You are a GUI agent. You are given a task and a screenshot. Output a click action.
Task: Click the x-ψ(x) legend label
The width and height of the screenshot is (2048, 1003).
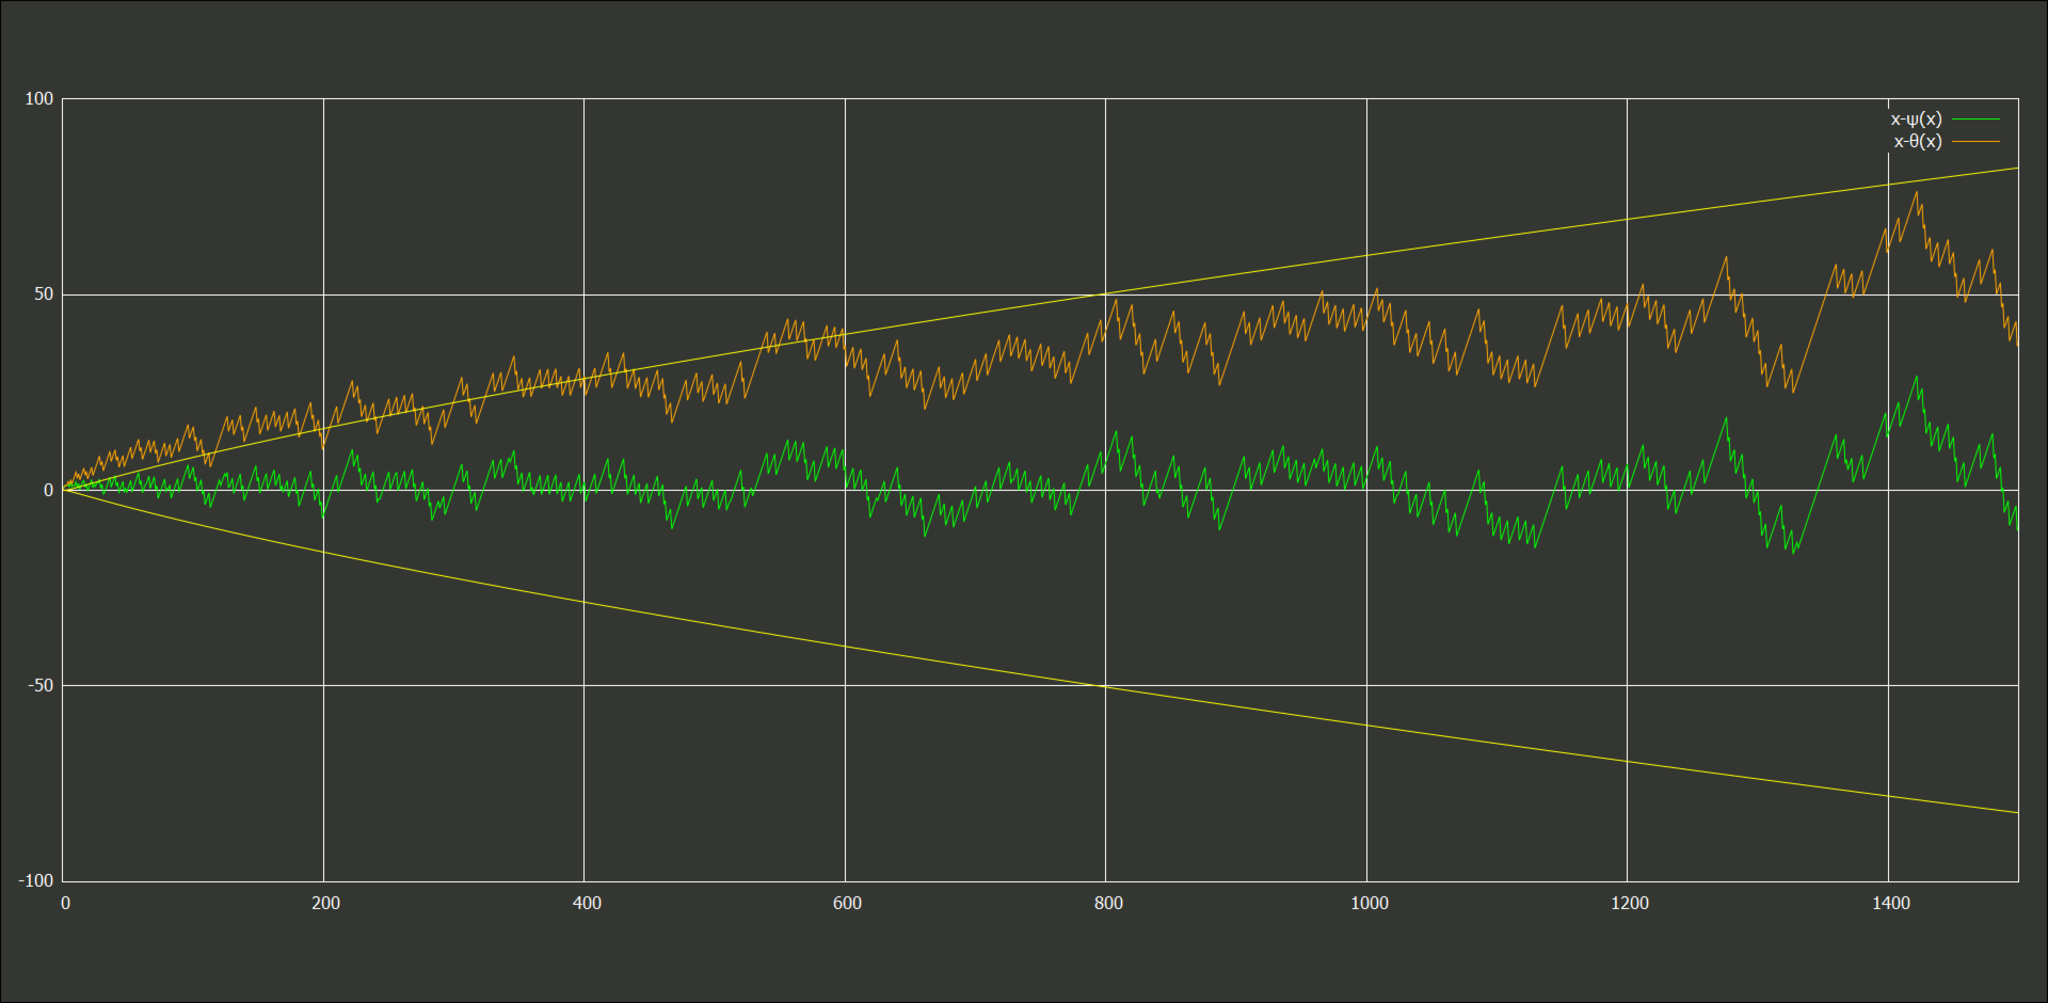(1916, 119)
